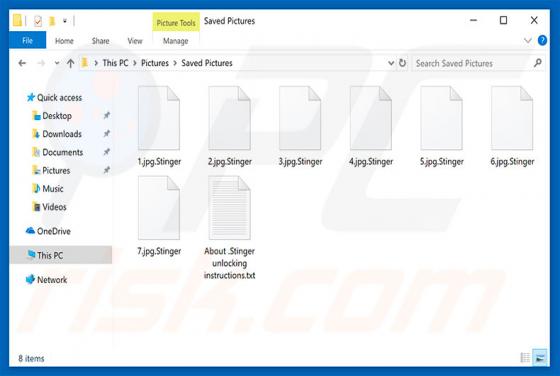The width and height of the screenshot is (560, 376).
Task: Click New folder icon in quick access toolbar
Action: [x=52, y=21]
